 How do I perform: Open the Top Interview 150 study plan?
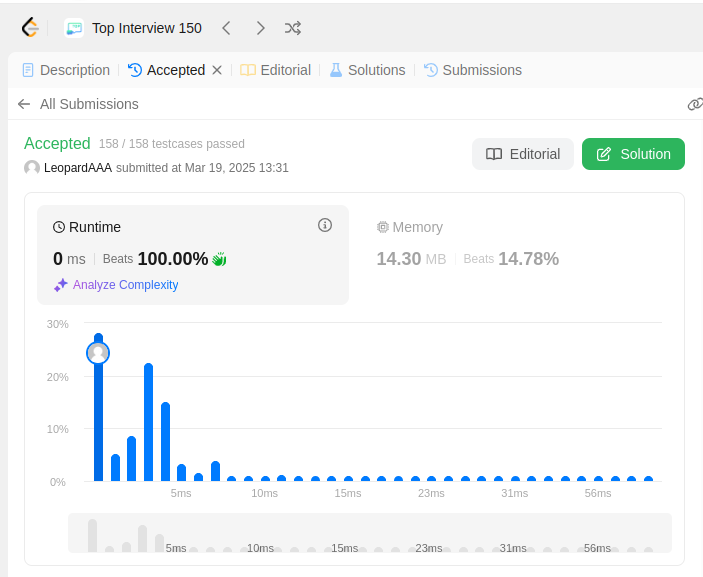tap(133, 28)
